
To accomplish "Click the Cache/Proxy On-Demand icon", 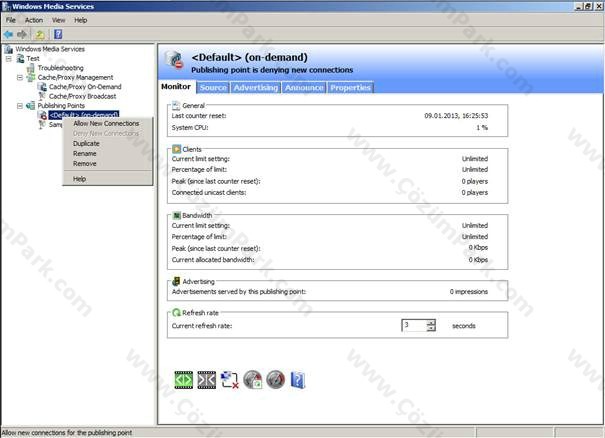I will [42, 87].
